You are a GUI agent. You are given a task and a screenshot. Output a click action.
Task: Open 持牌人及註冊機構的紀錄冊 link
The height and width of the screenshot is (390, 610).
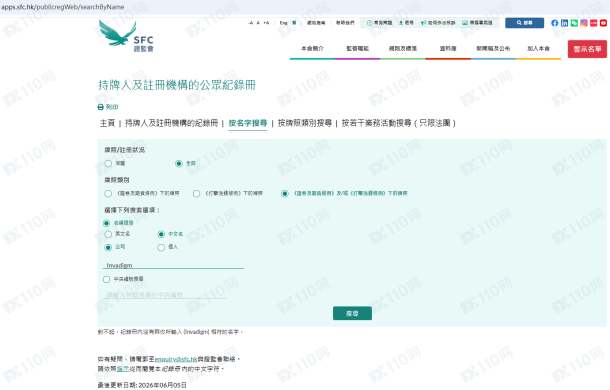171,123
